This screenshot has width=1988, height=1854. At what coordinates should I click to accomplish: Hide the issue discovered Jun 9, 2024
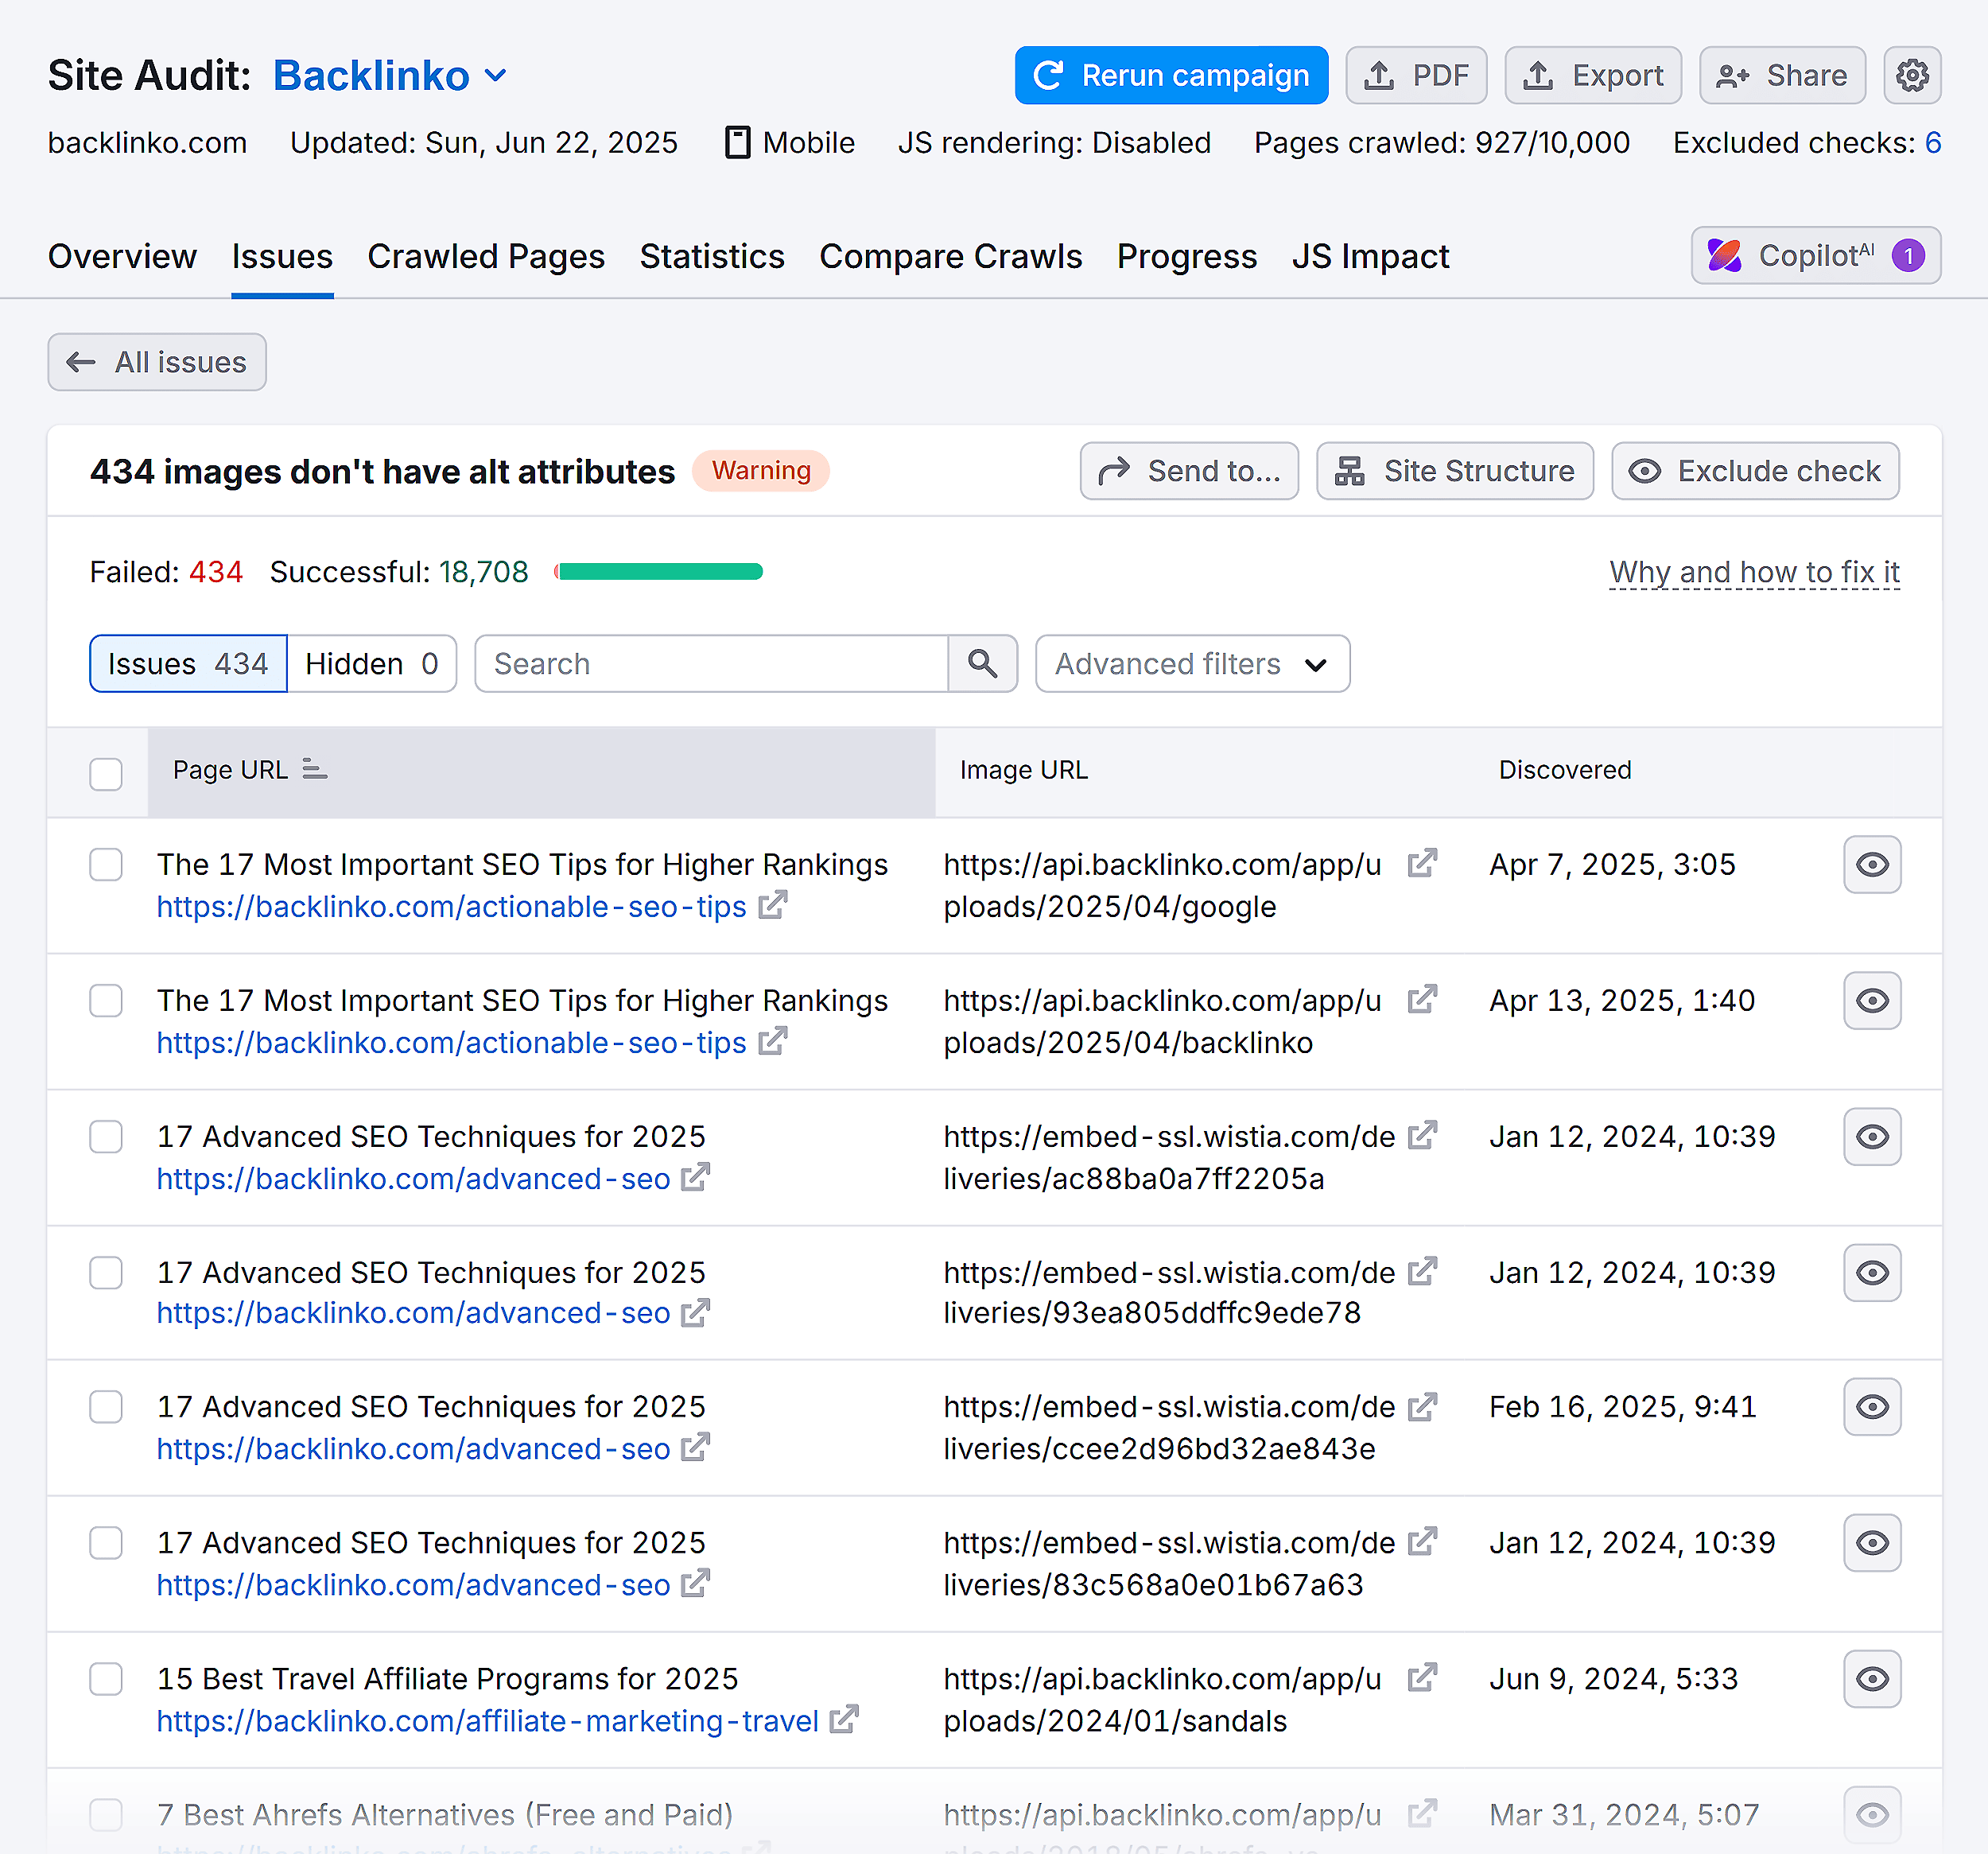1872,1679
